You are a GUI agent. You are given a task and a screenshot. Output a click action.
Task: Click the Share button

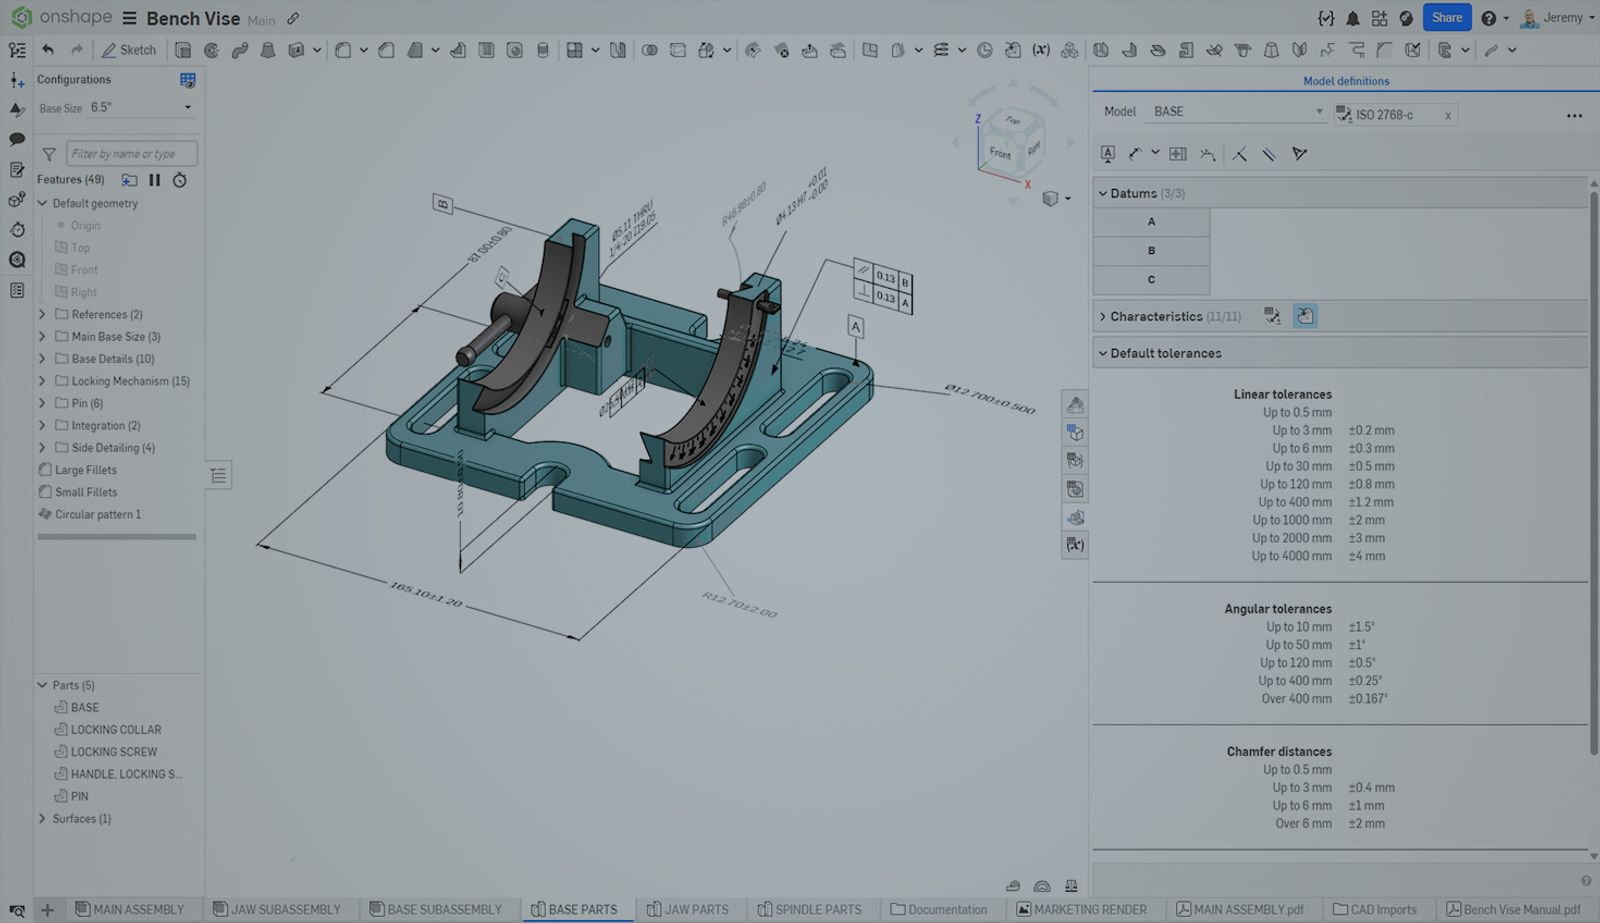(x=1447, y=17)
